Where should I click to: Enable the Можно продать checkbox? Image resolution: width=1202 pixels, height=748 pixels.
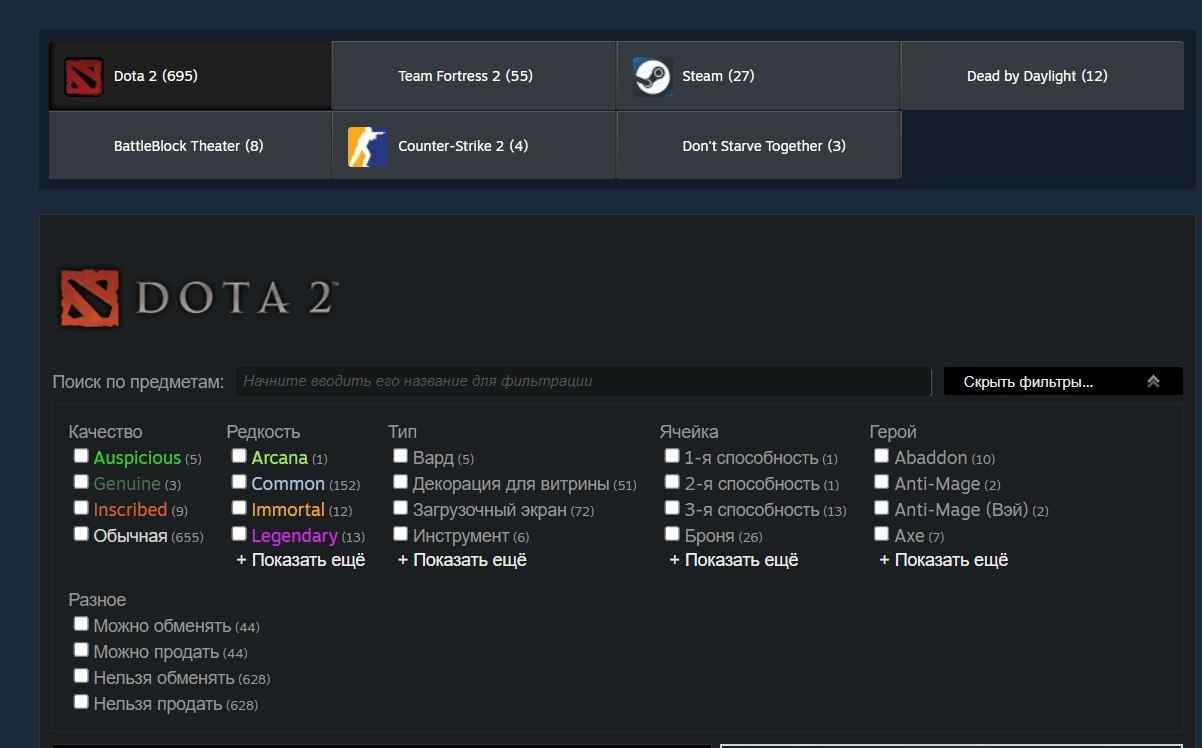(x=81, y=650)
